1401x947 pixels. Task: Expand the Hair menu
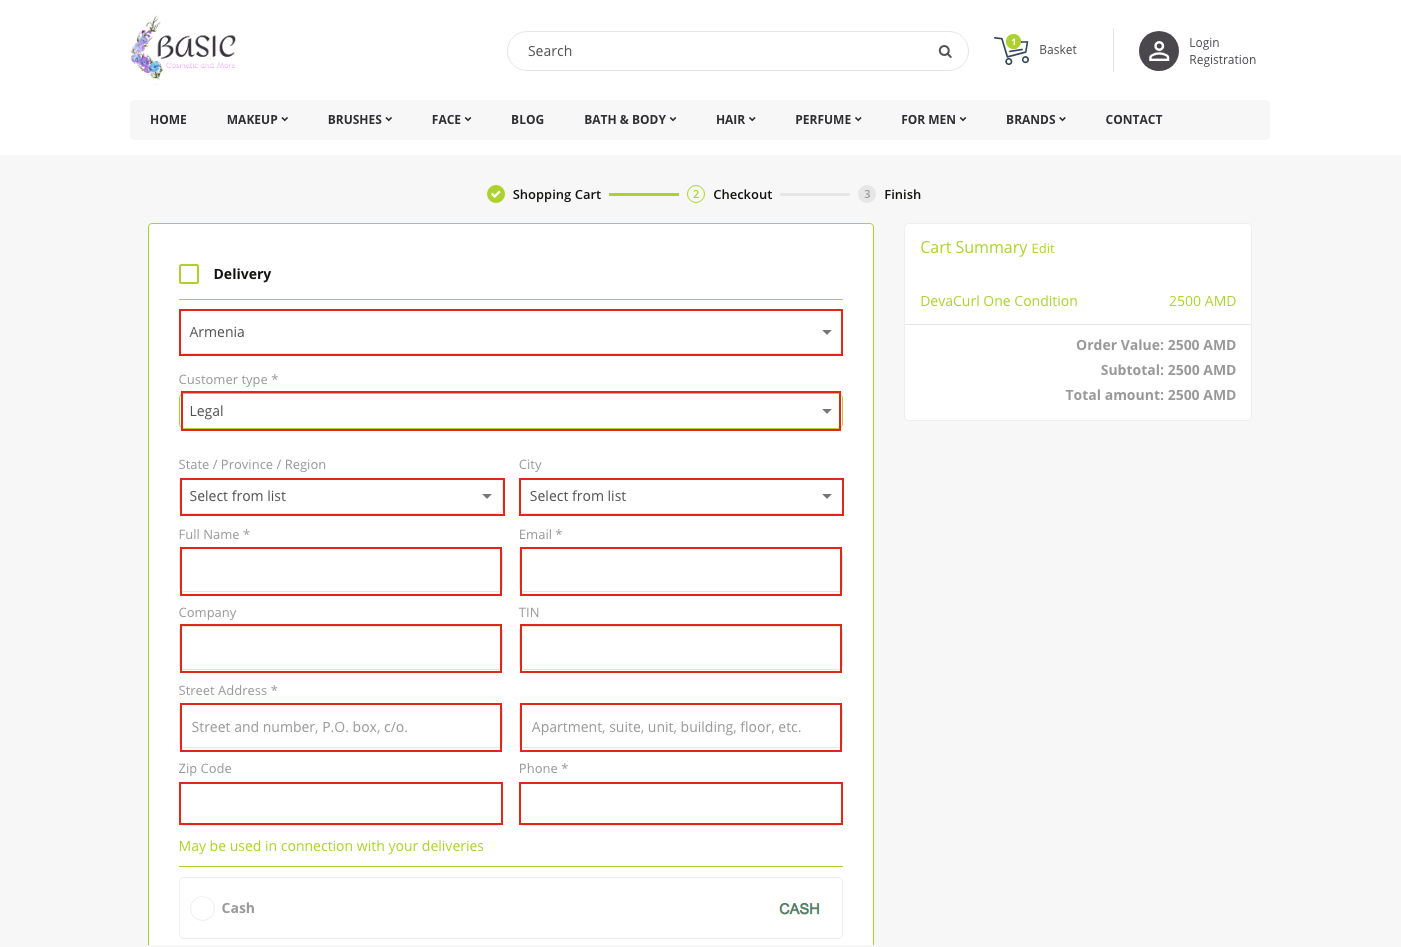[736, 120]
